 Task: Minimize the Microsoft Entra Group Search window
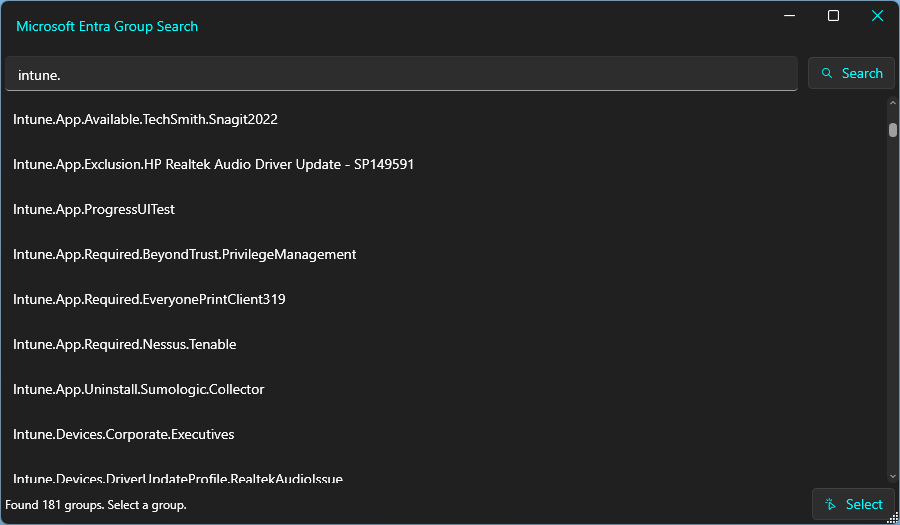pyautogui.click(x=789, y=16)
